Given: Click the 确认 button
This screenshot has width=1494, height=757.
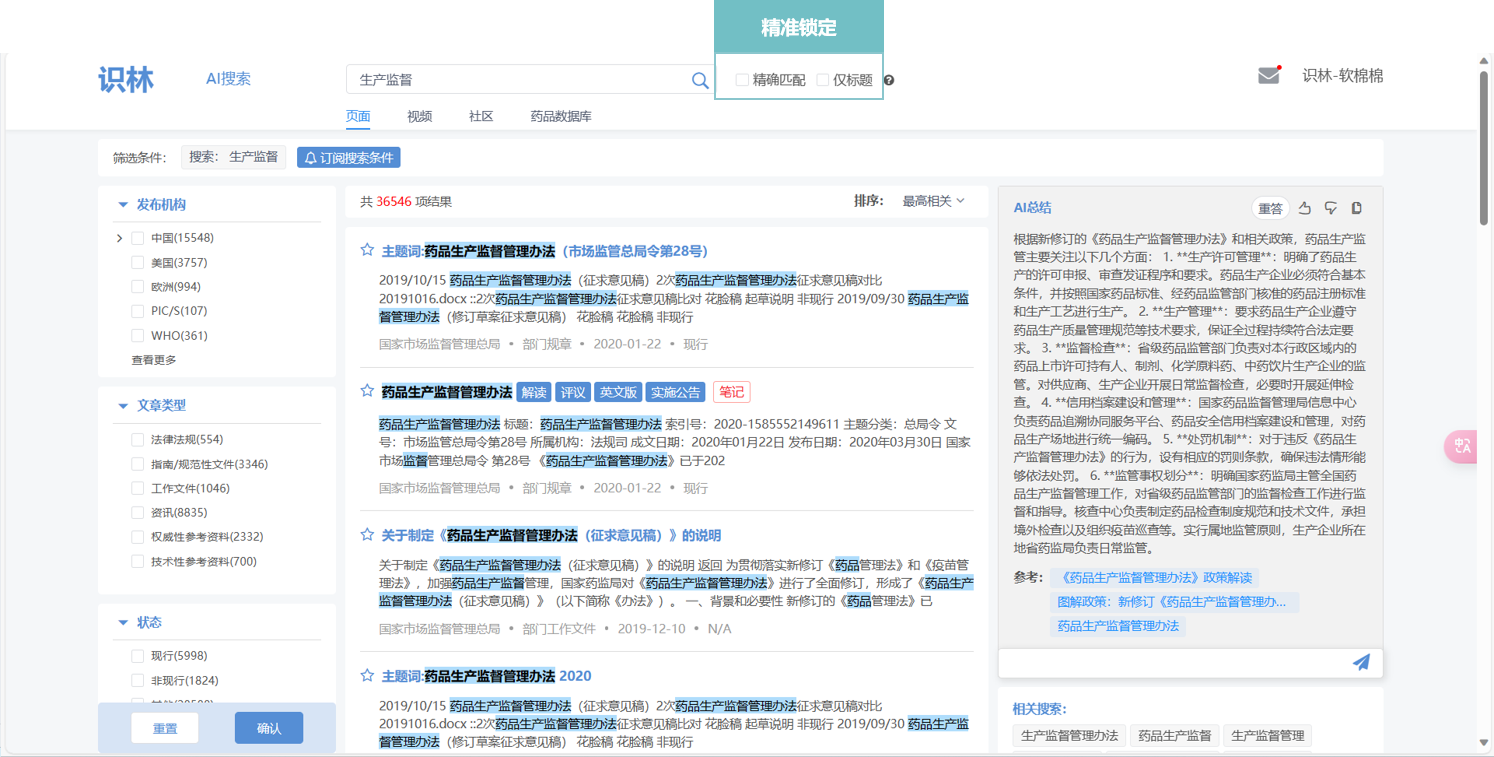Looking at the screenshot, I should (x=269, y=728).
